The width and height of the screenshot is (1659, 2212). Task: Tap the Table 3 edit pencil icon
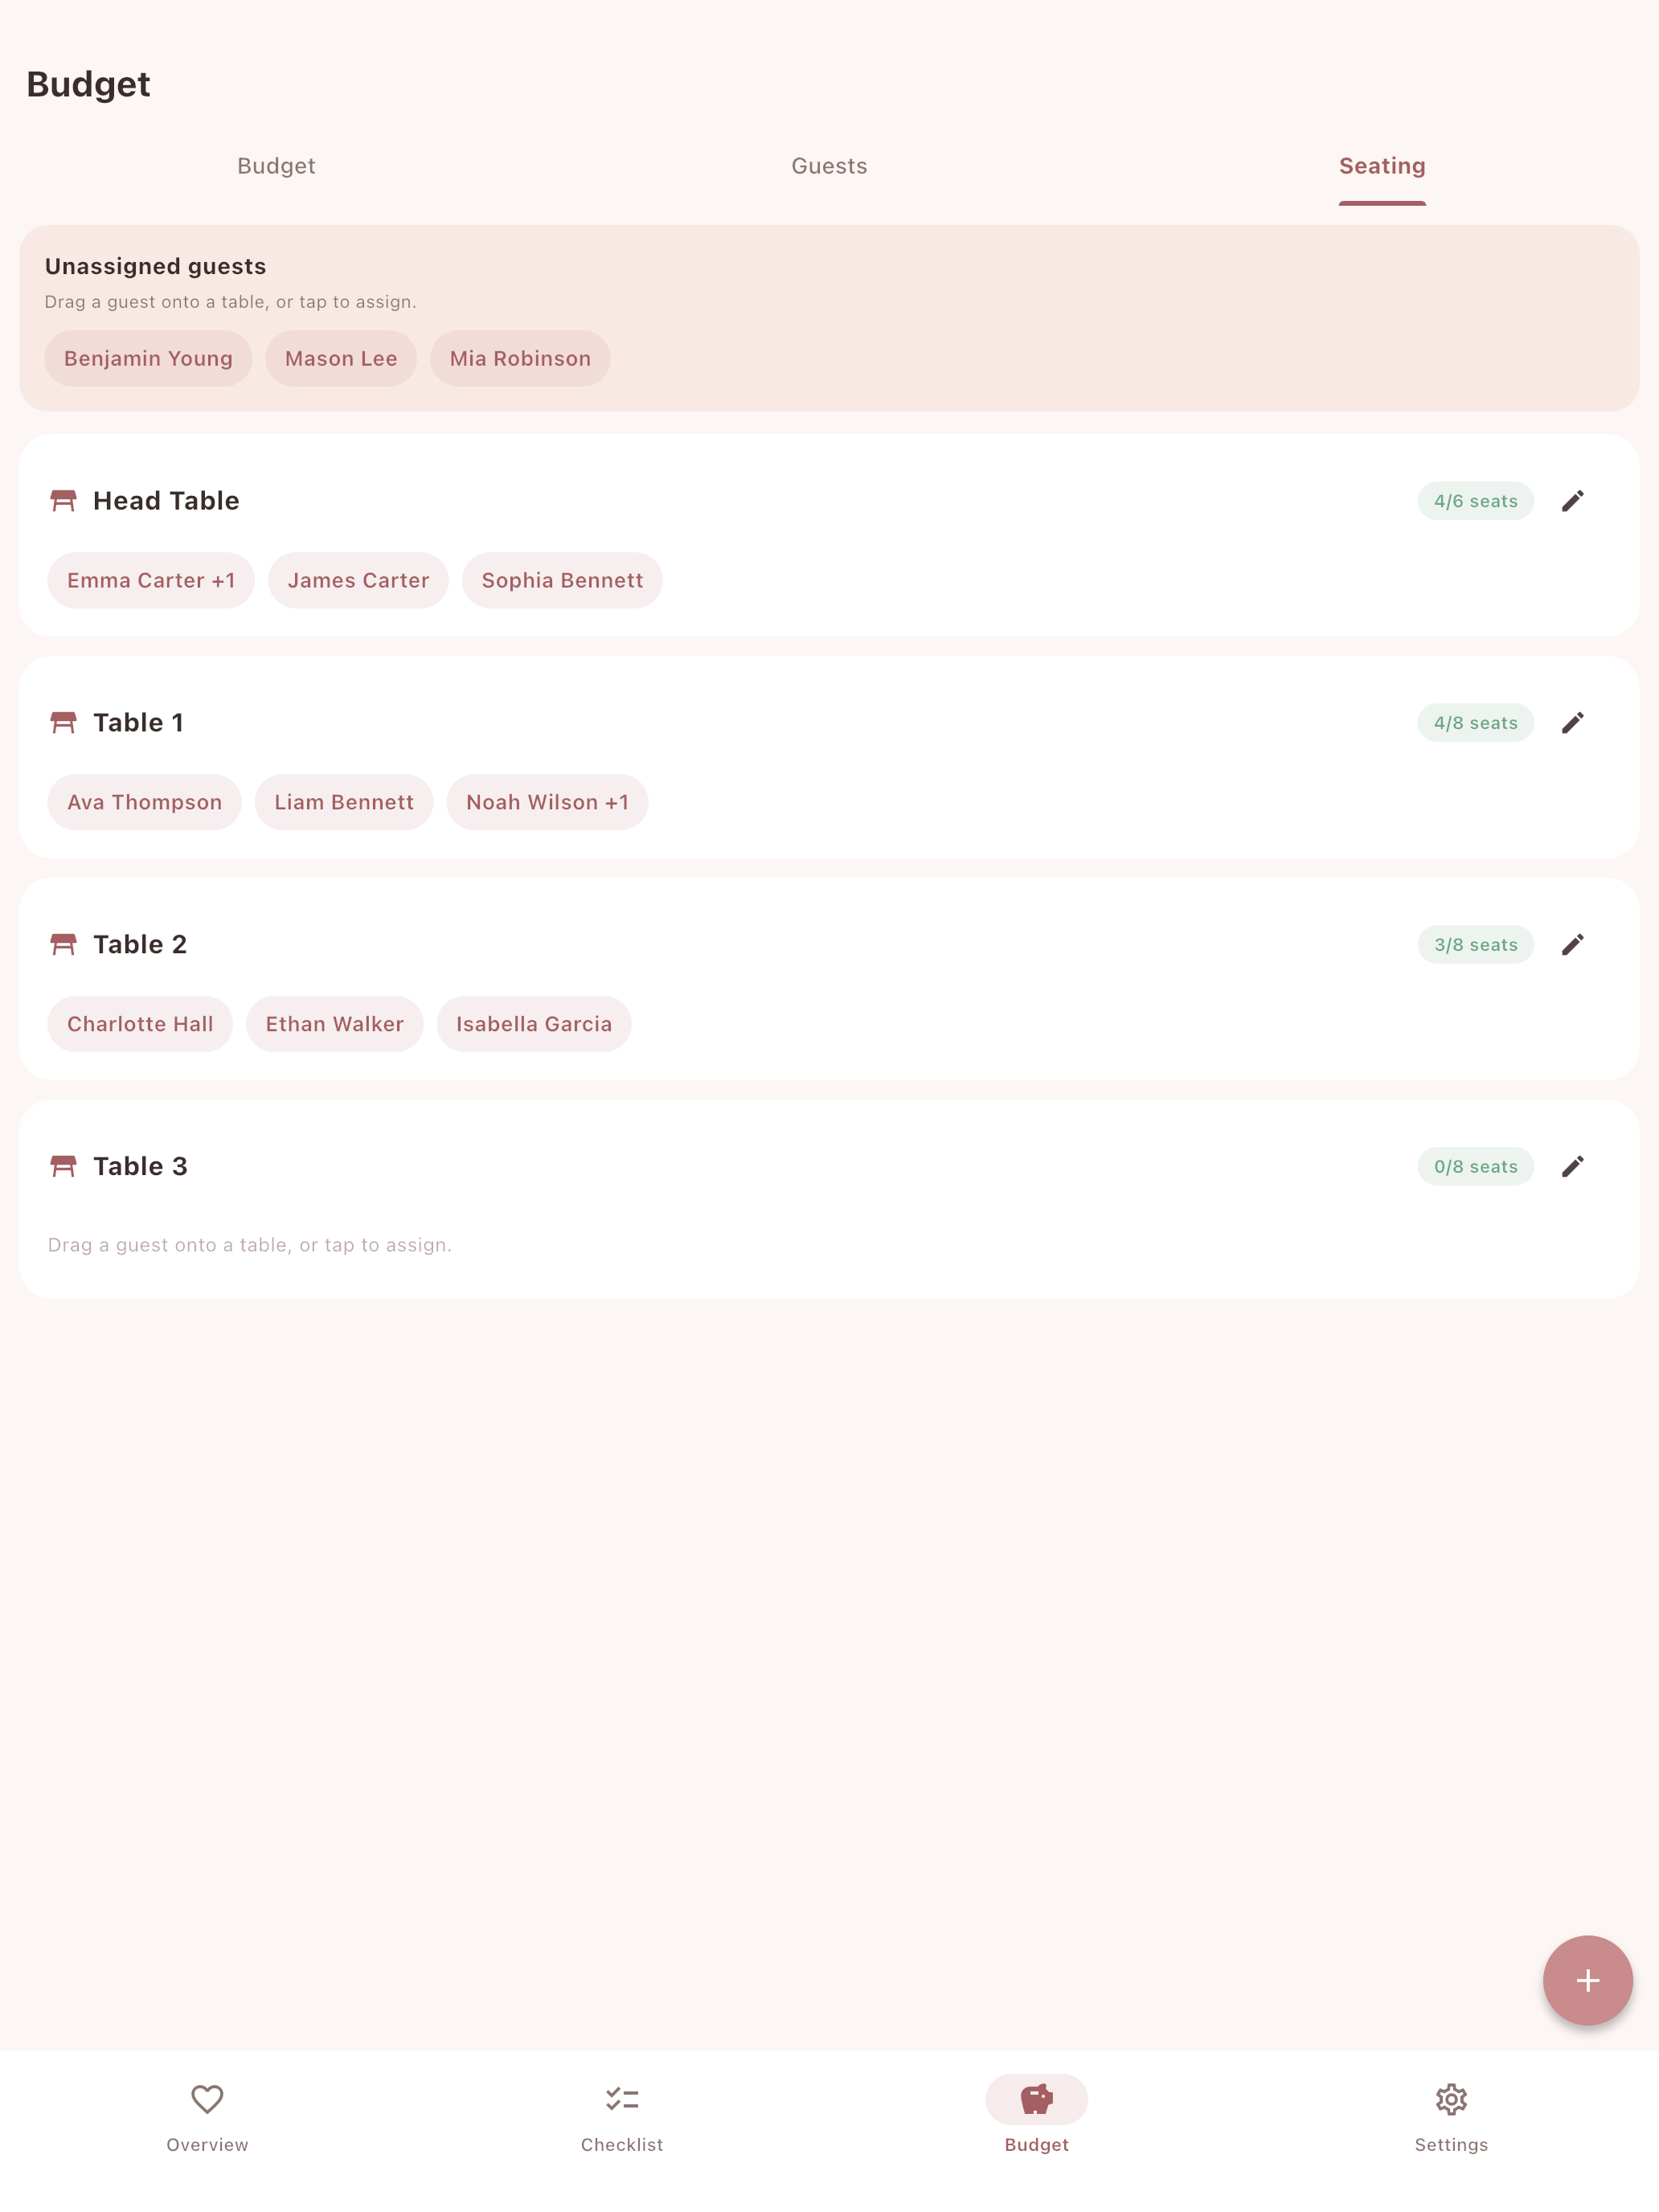click(1572, 1167)
